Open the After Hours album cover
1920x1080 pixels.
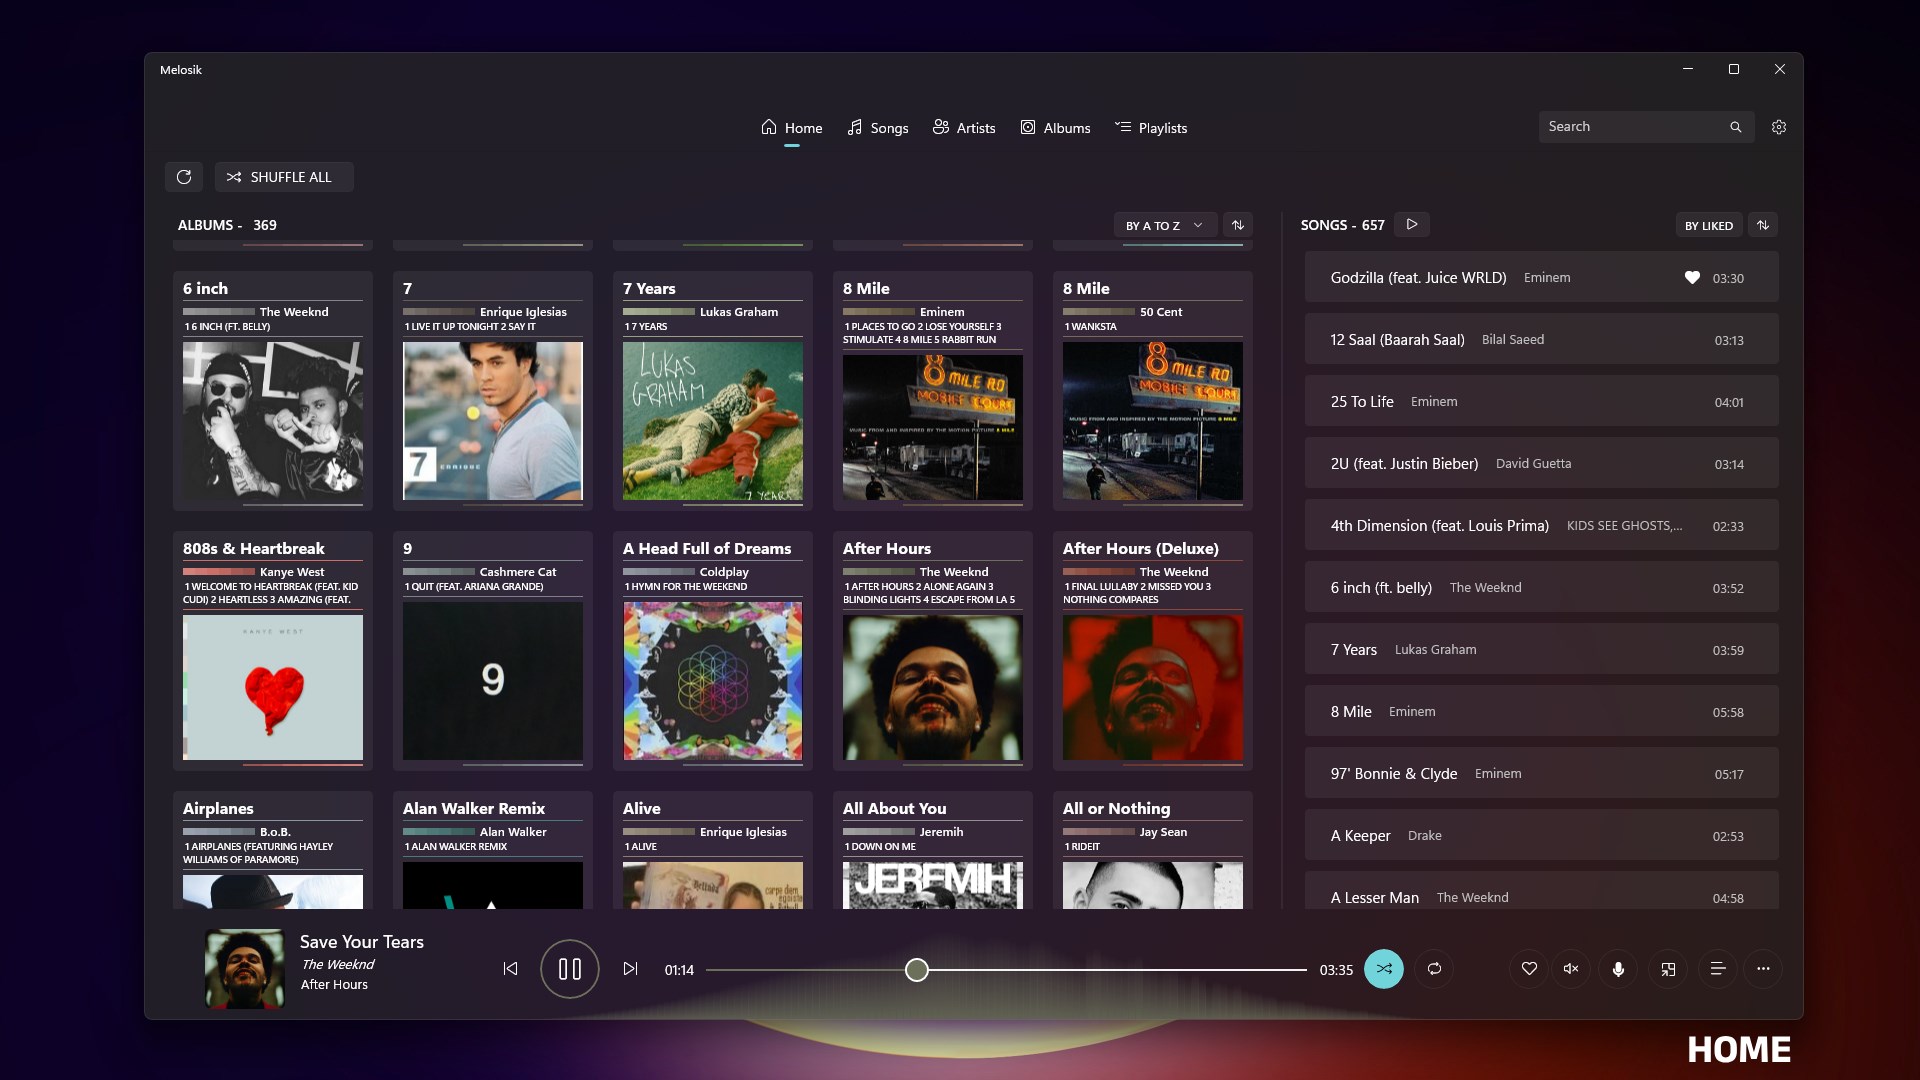tap(931, 686)
